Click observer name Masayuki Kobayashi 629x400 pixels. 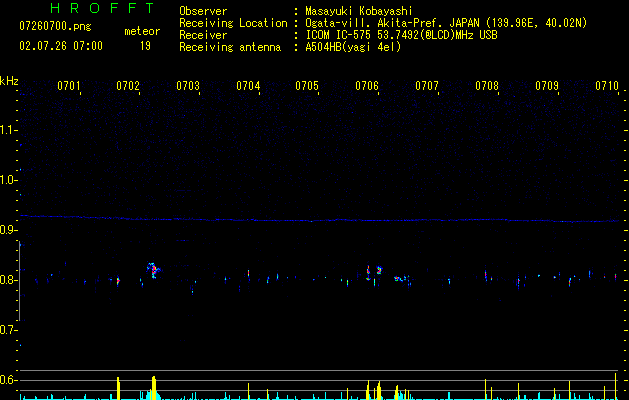pyautogui.click(x=359, y=11)
